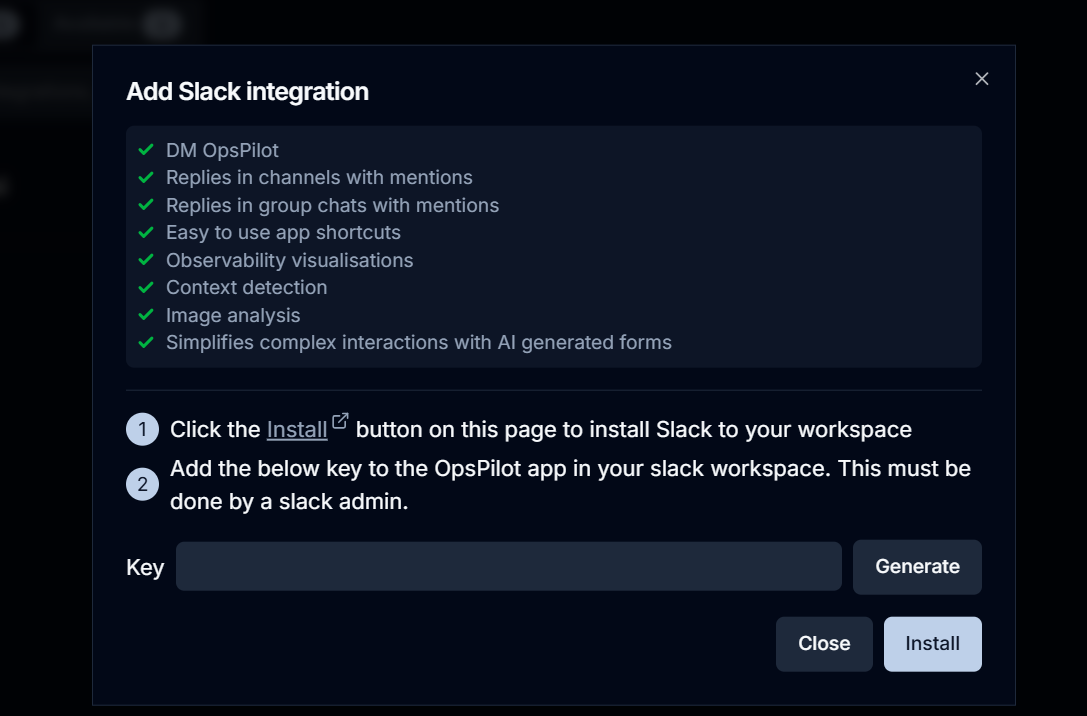Click the Close button at dialog bottom

click(x=824, y=644)
